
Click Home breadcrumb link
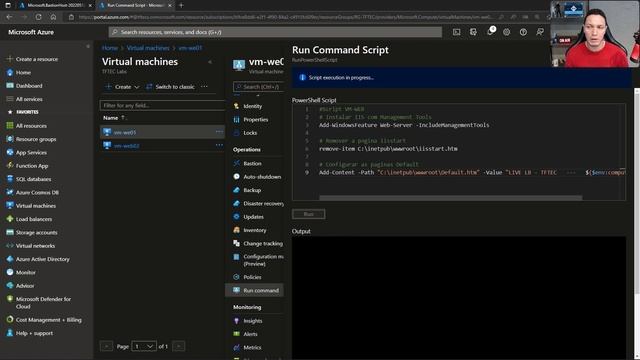click(x=109, y=48)
